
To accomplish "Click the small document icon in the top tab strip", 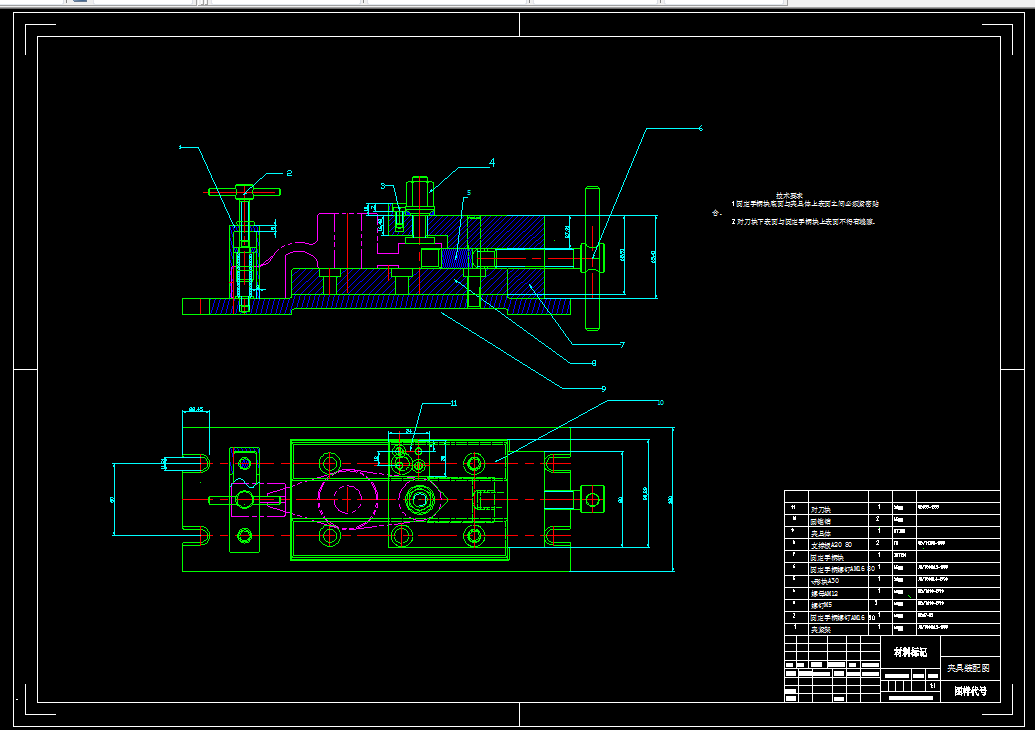I will pyautogui.click(x=80, y=1).
